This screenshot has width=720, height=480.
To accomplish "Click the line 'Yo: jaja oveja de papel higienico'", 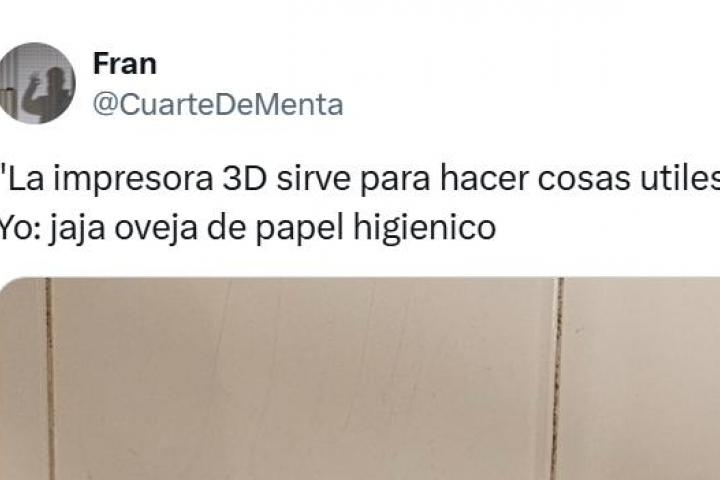I will [247, 227].
